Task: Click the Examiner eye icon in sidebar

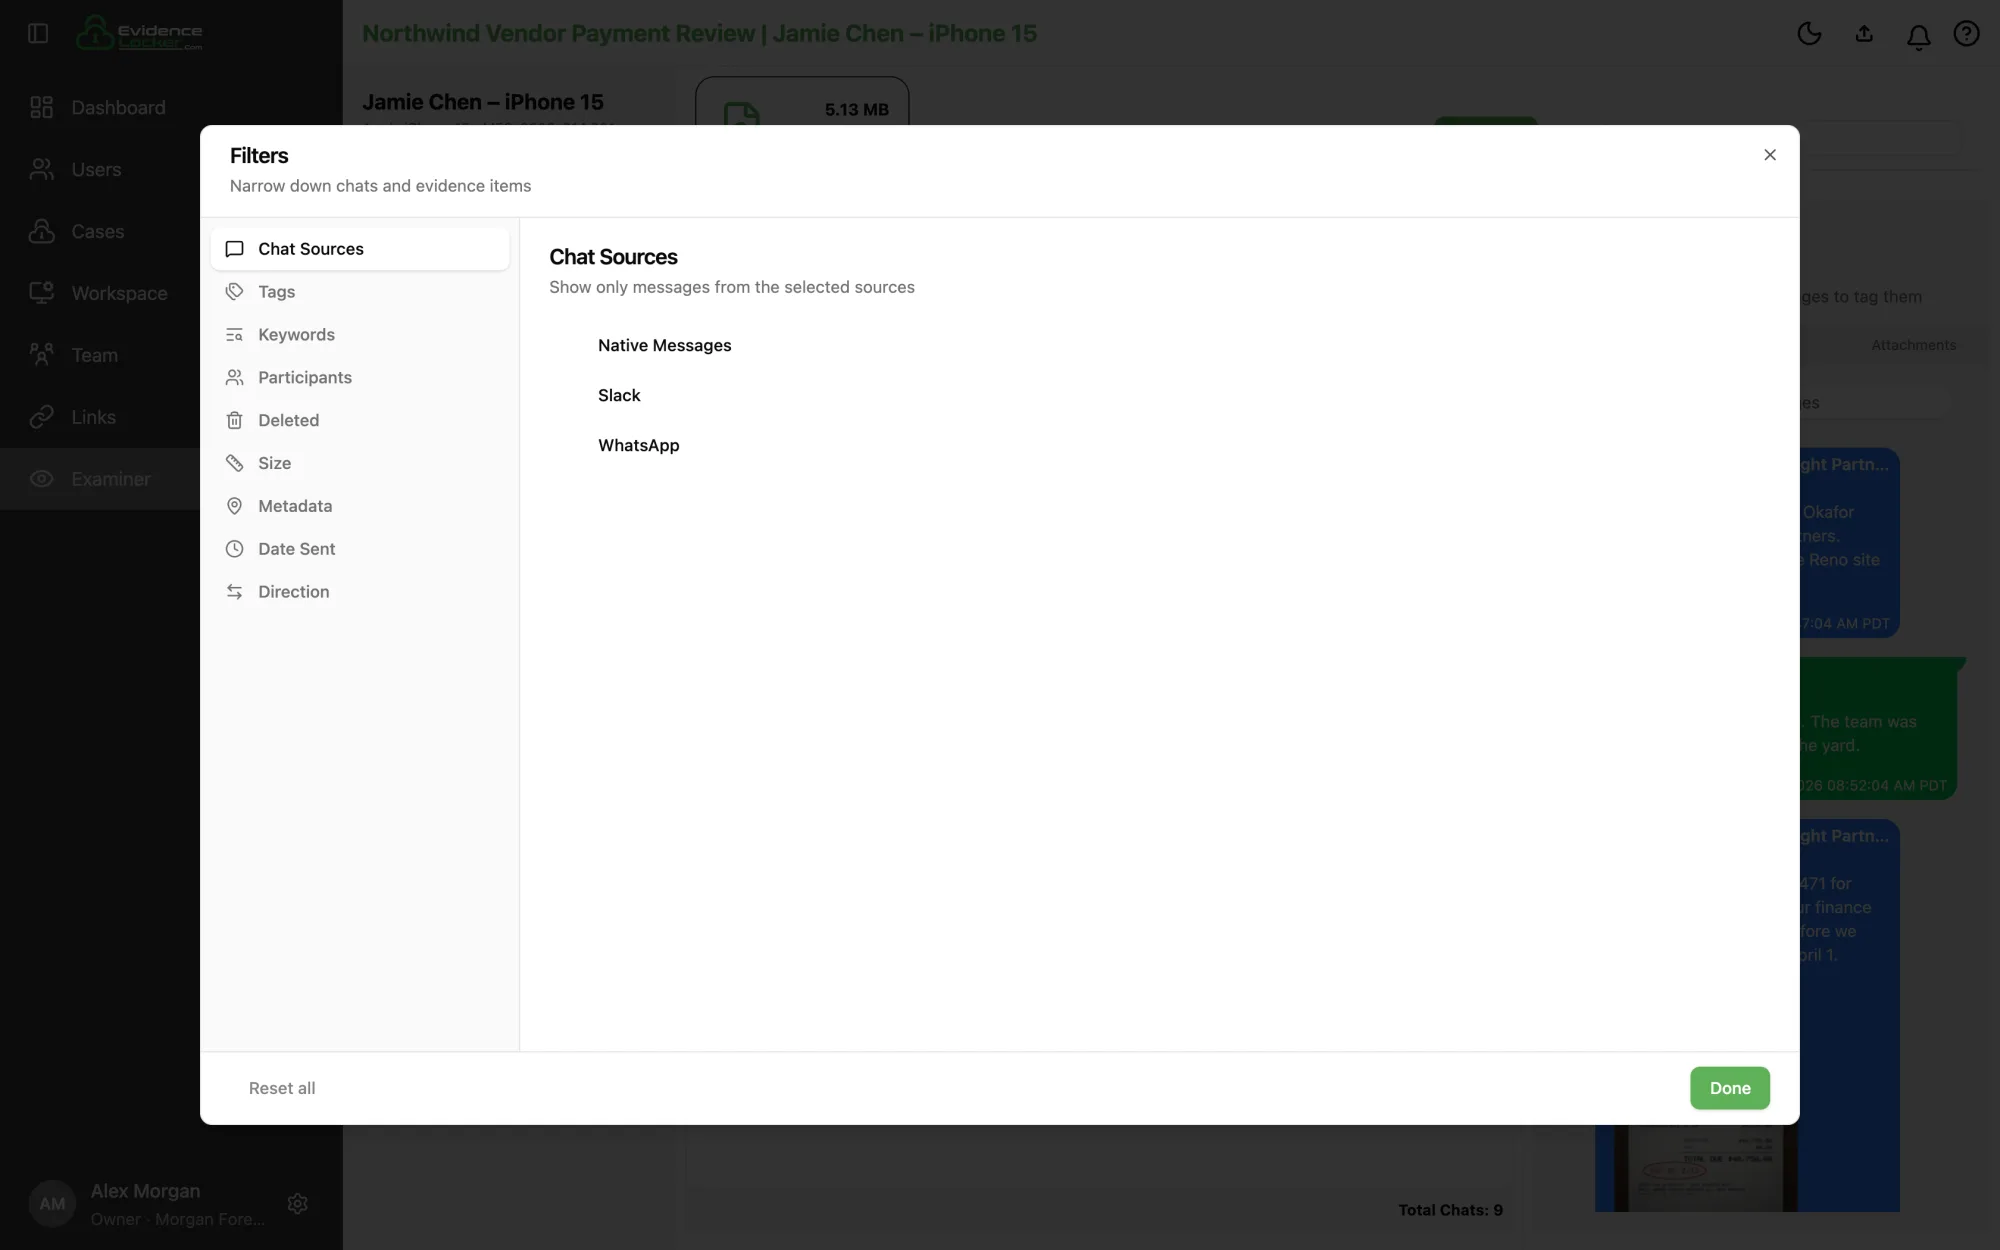Action: [41, 479]
